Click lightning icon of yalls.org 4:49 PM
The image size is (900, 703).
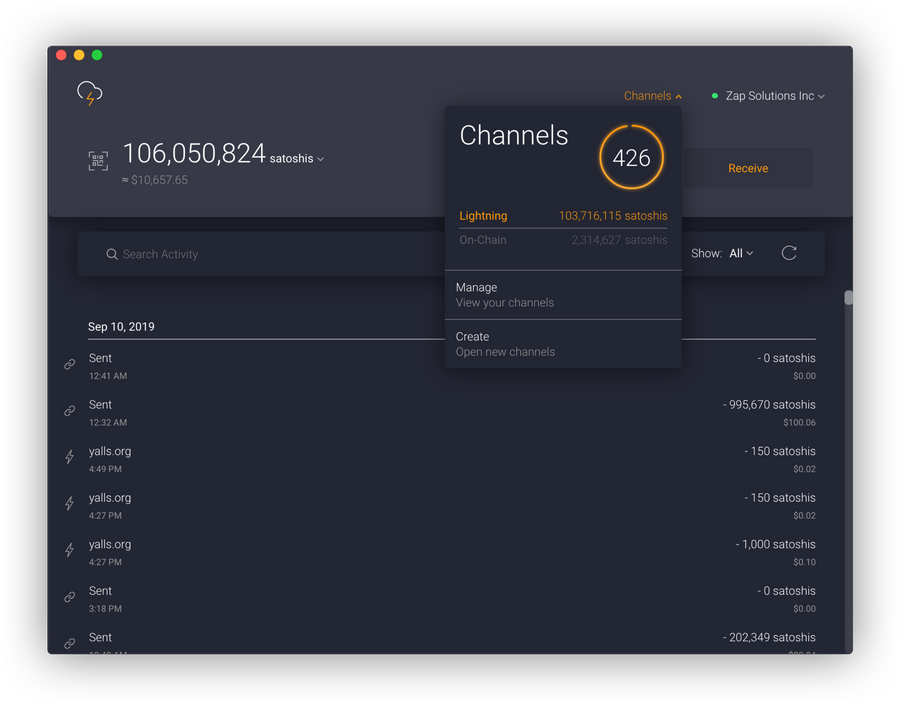[69, 457]
